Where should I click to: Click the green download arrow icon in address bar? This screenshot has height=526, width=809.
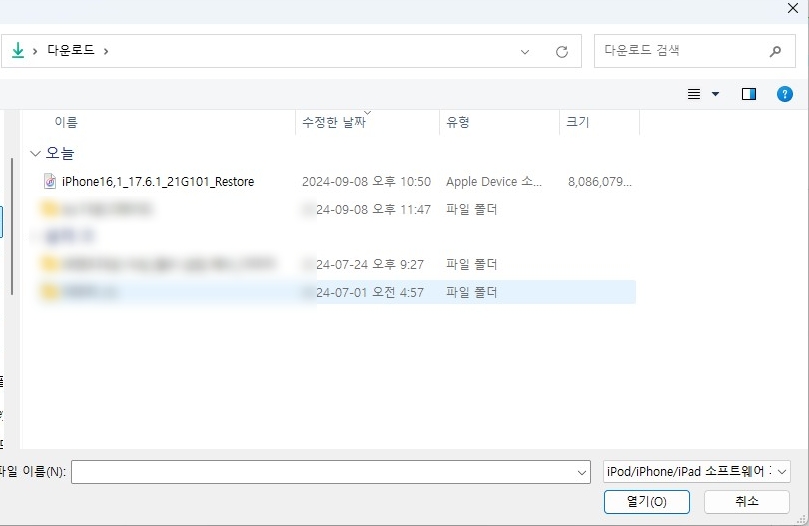pyautogui.click(x=17, y=51)
